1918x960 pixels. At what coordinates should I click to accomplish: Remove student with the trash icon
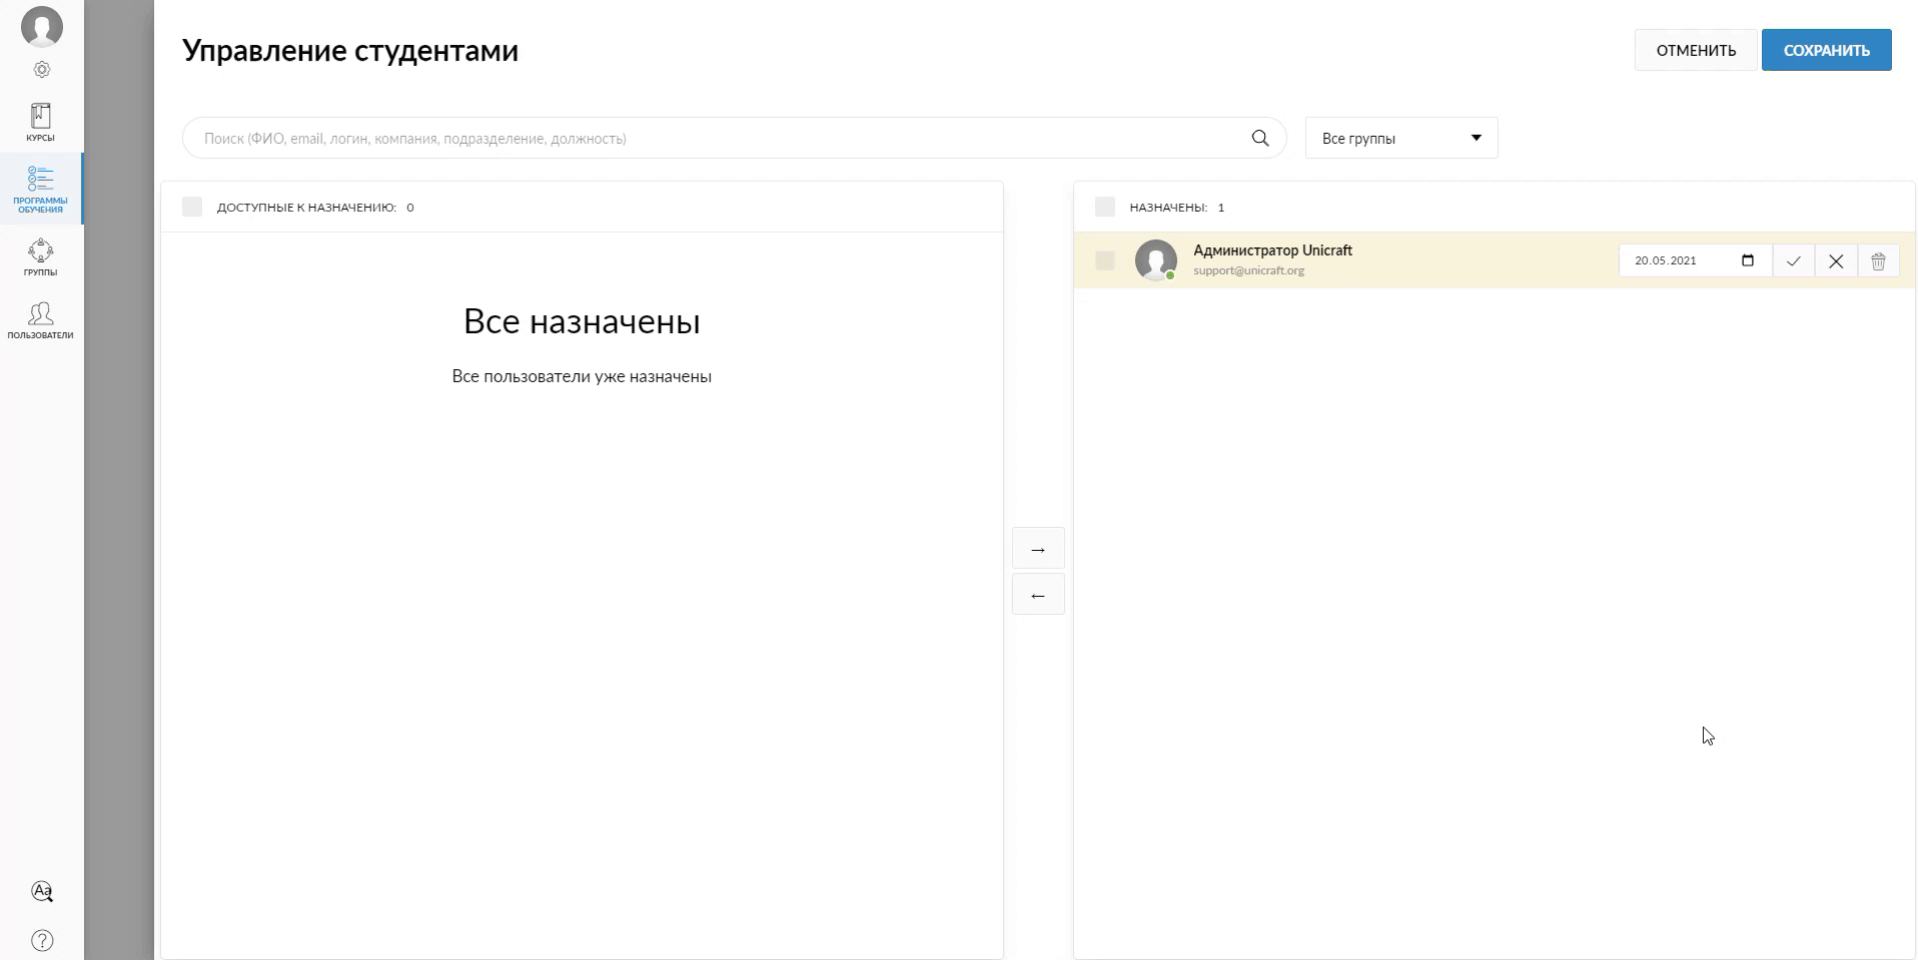pyautogui.click(x=1878, y=261)
